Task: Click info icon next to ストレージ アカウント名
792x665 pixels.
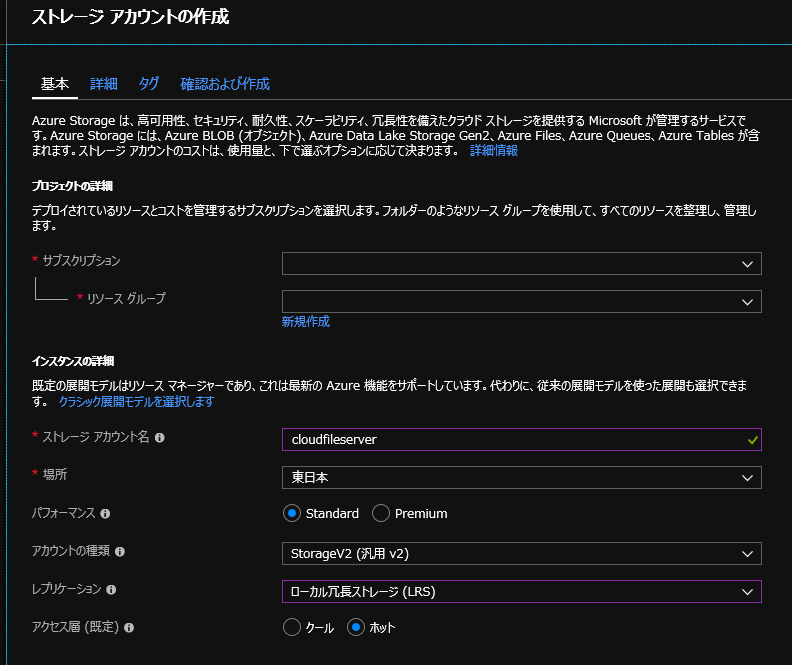Action: 160,438
